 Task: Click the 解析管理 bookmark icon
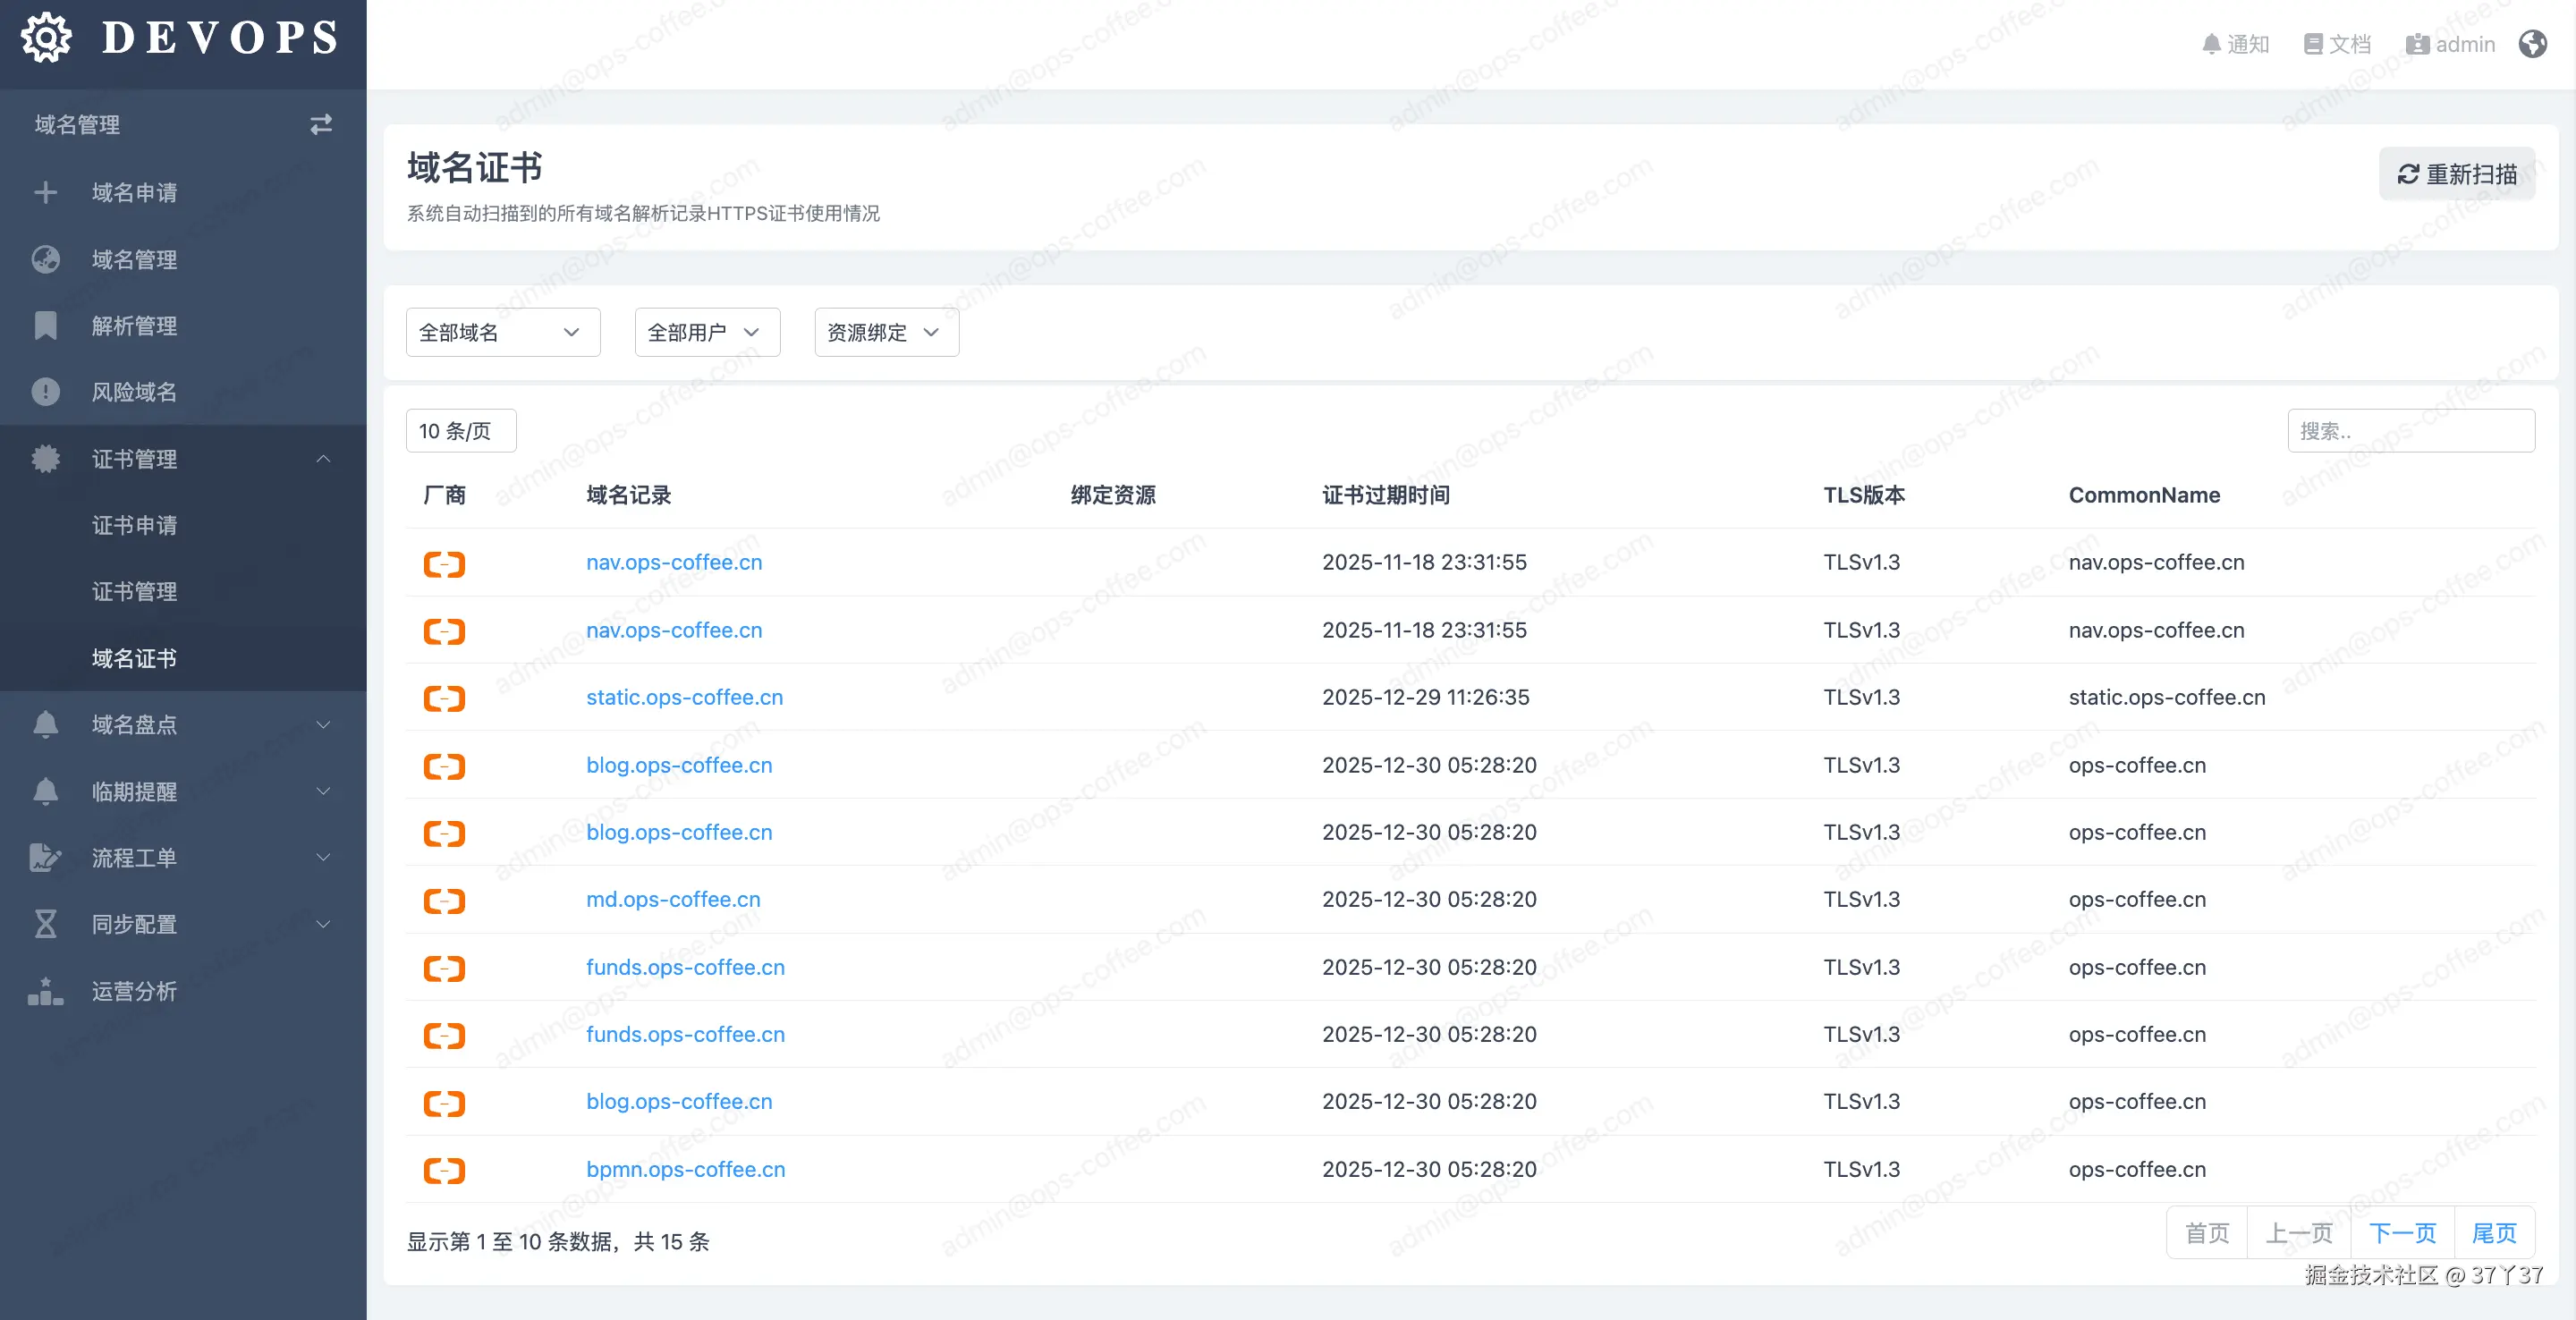point(46,325)
